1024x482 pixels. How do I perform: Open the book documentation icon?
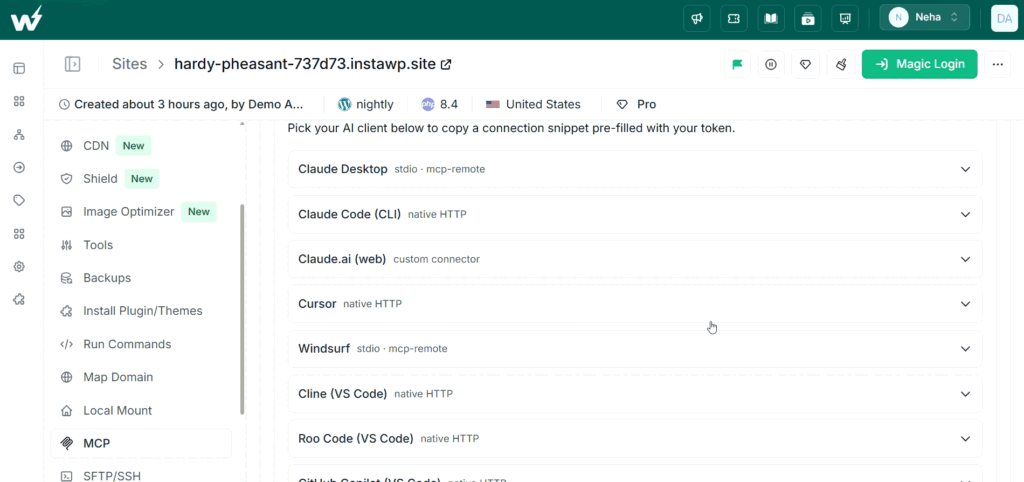(x=771, y=18)
